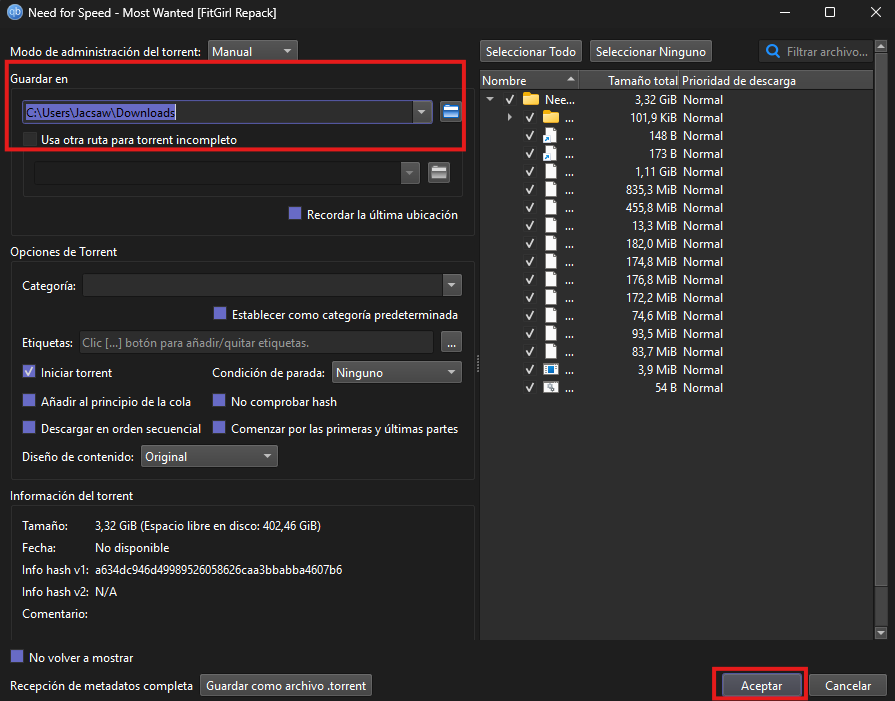Enable No comprobar hash checkbox
895x701 pixels.
219,401
